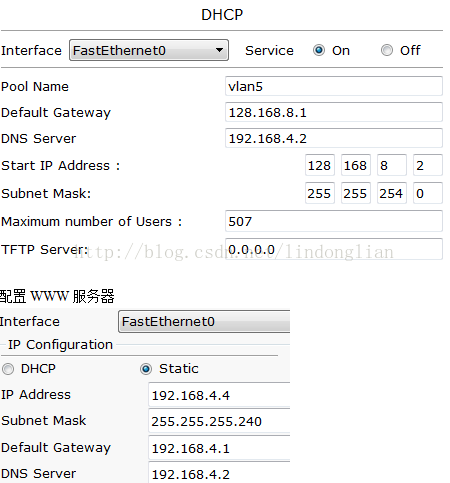
Task: Click static IP Address field 192.168.4.4
Action: click(219, 395)
